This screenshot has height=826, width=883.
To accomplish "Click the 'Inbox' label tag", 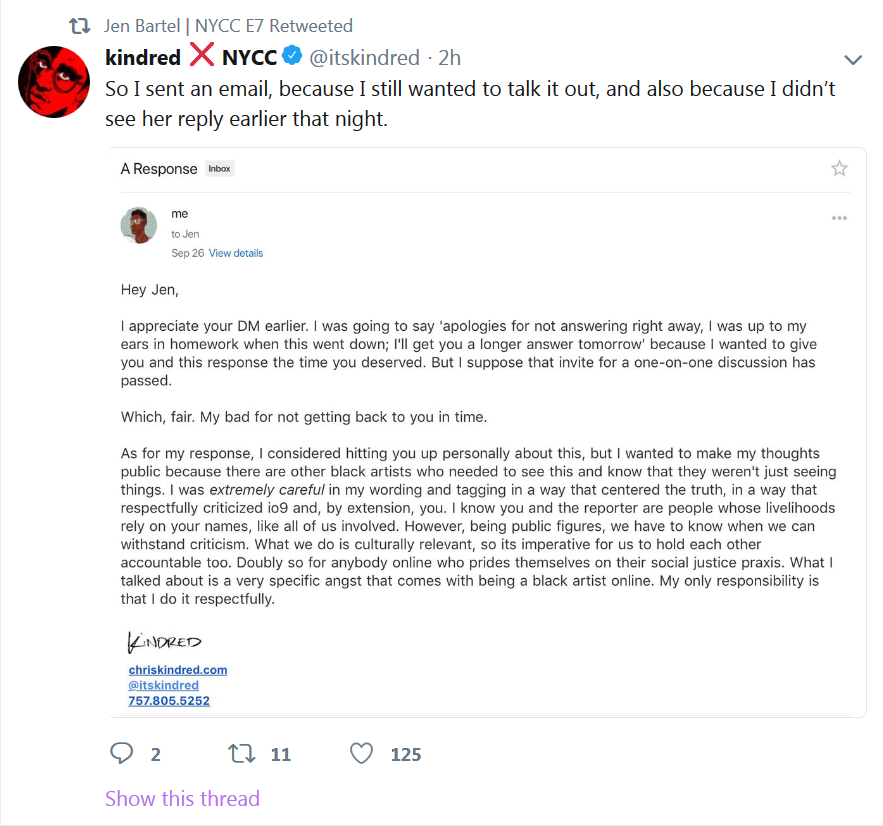I will (x=219, y=169).
